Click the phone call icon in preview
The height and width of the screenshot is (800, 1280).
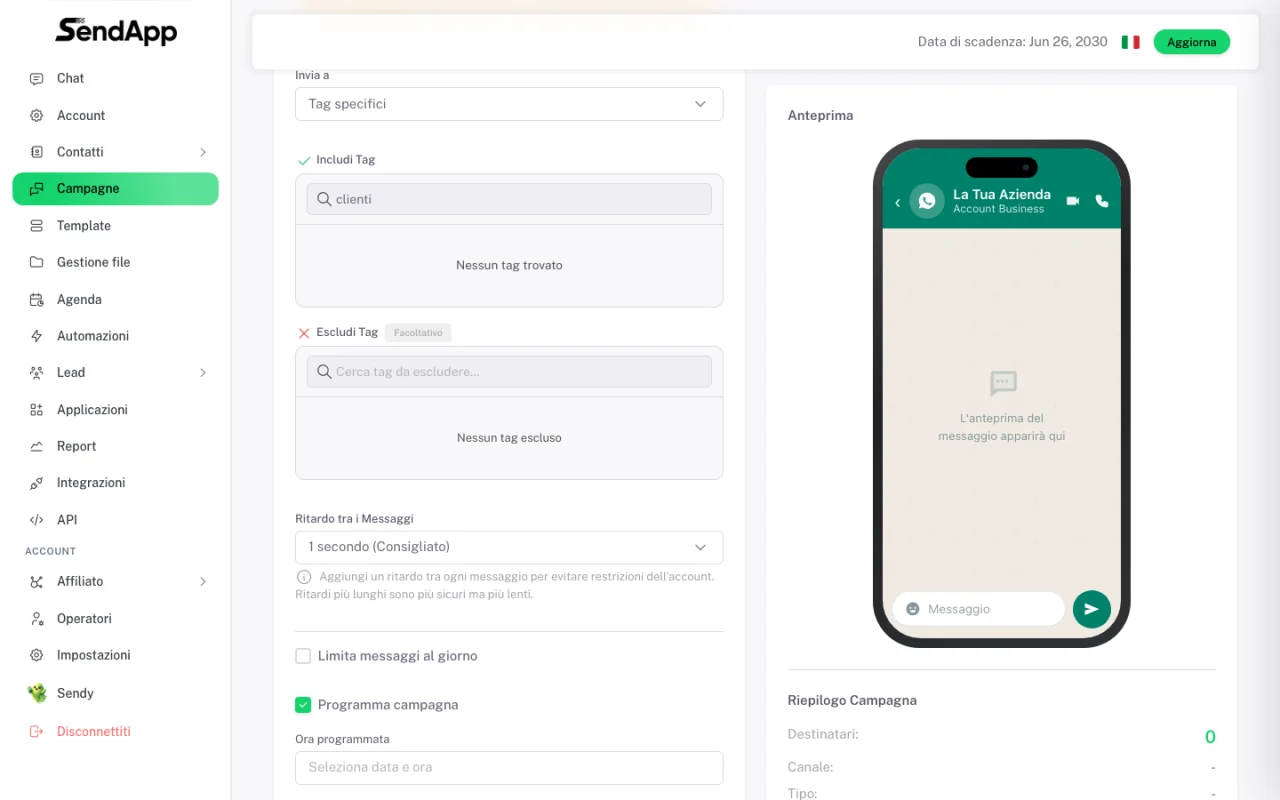[x=1102, y=201]
